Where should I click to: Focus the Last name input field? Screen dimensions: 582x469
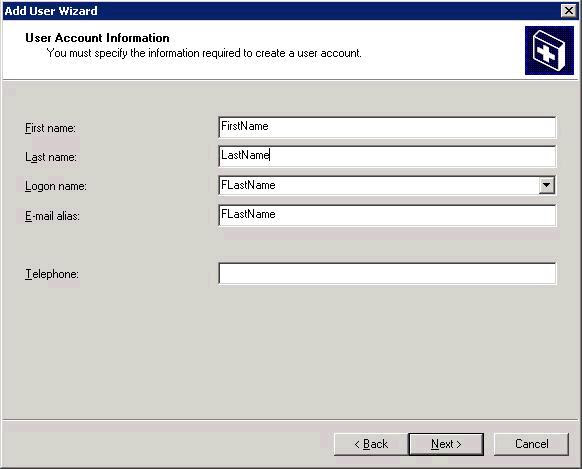[x=387, y=156]
